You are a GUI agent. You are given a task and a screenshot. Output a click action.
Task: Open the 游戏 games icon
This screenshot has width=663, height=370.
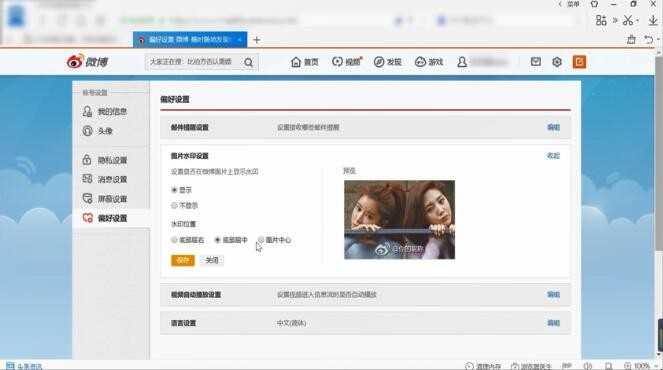tap(420, 62)
